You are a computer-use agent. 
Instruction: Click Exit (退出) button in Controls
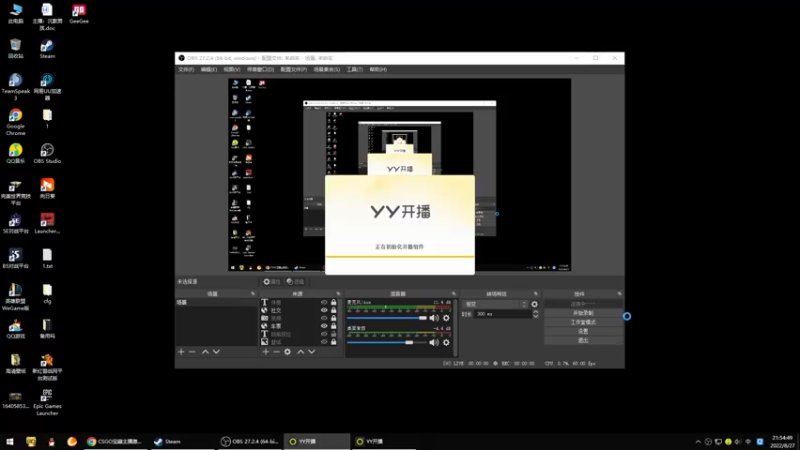pyautogui.click(x=583, y=340)
